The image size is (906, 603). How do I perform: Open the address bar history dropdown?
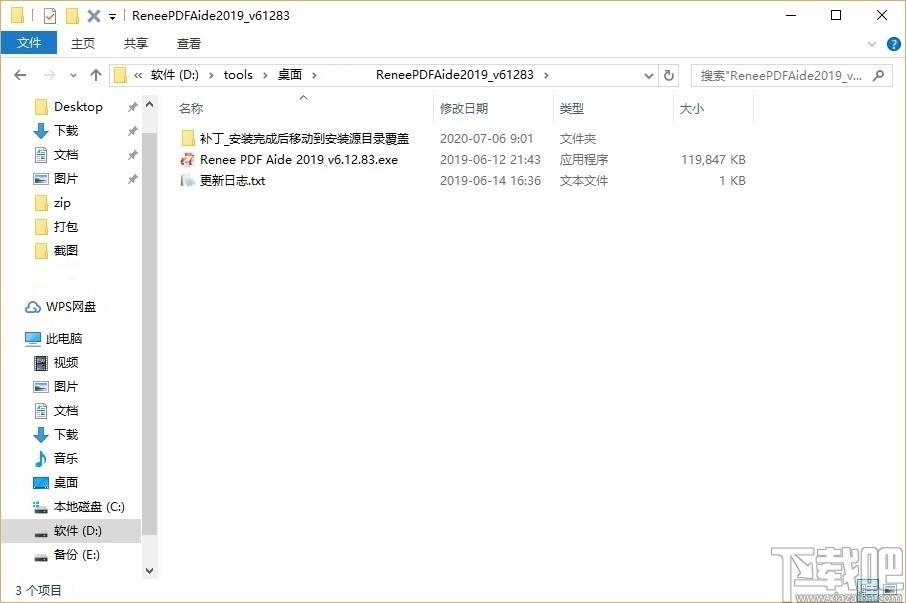[x=648, y=76]
